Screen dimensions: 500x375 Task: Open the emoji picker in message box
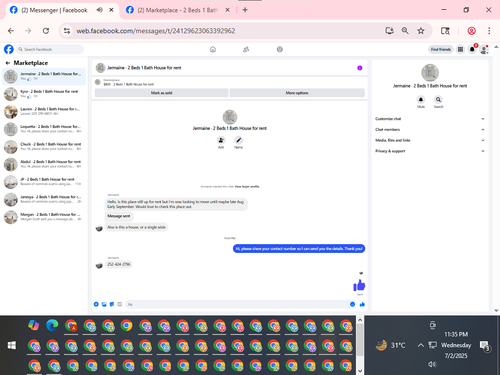(352, 304)
